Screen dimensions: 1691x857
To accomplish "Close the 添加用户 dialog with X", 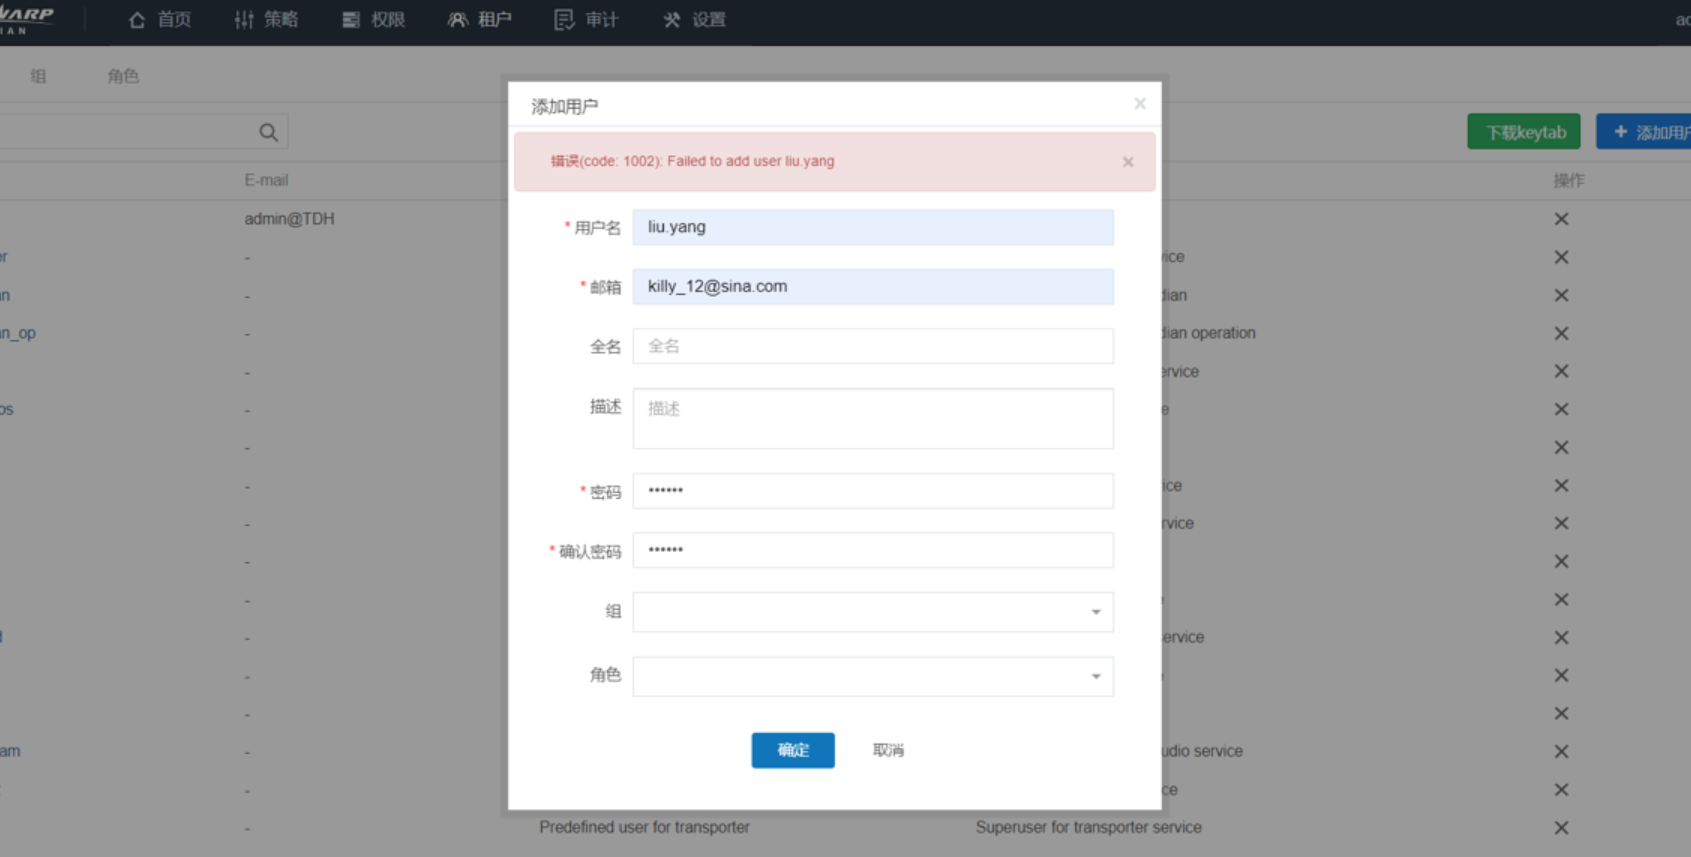I will [1139, 104].
